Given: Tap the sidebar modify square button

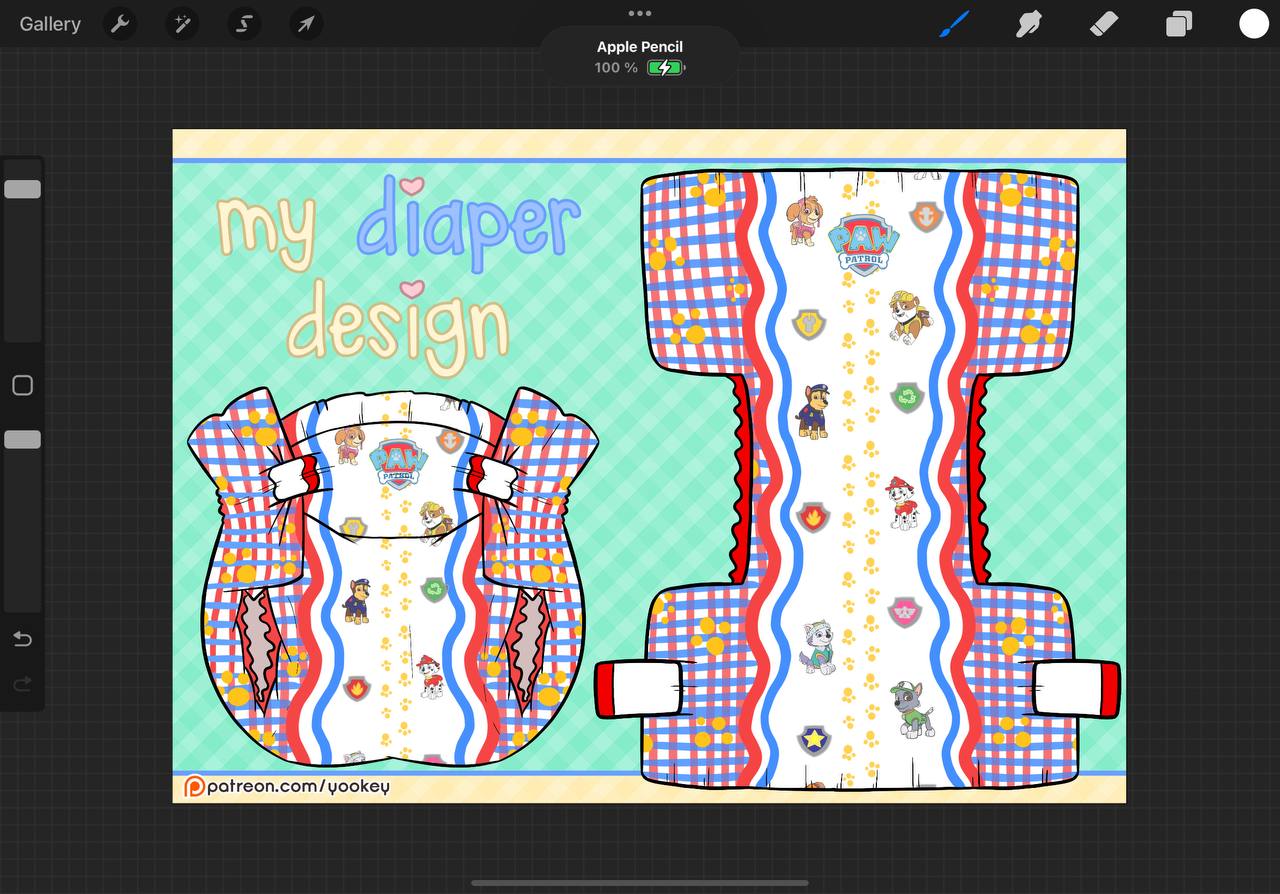Looking at the screenshot, I should (22, 385).
